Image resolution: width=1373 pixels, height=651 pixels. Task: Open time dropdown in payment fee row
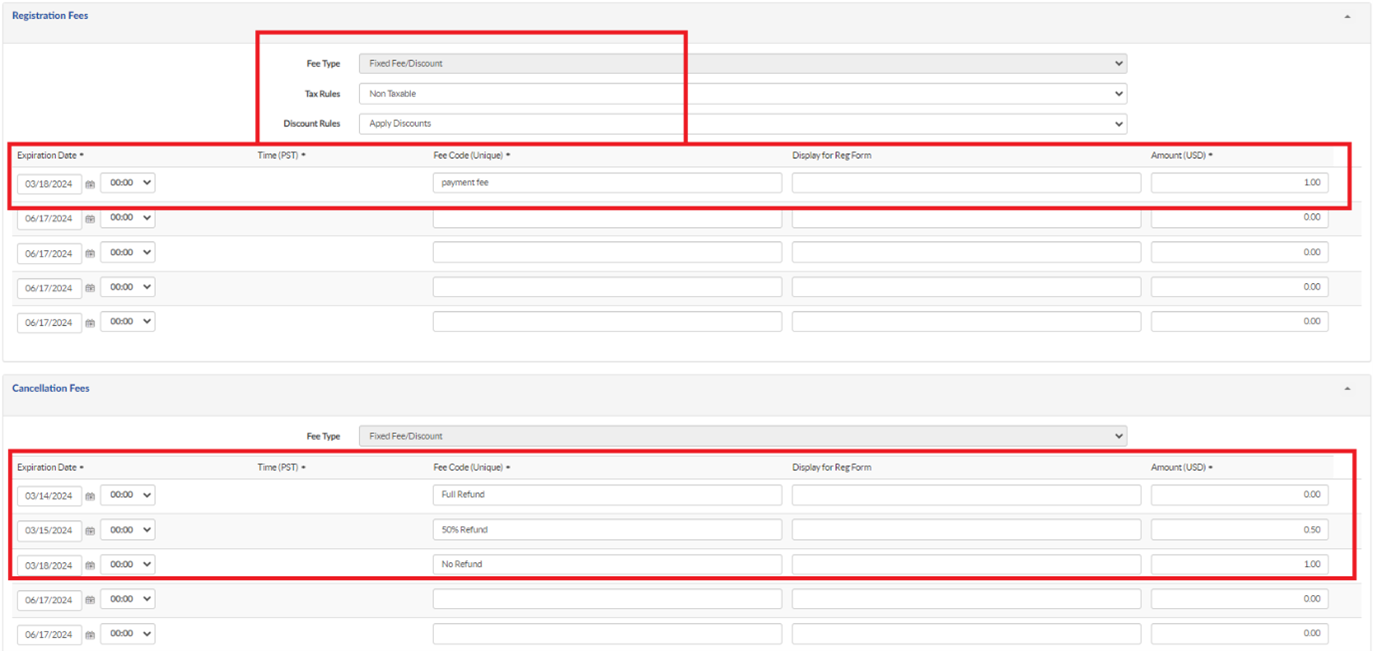point(128,183)
